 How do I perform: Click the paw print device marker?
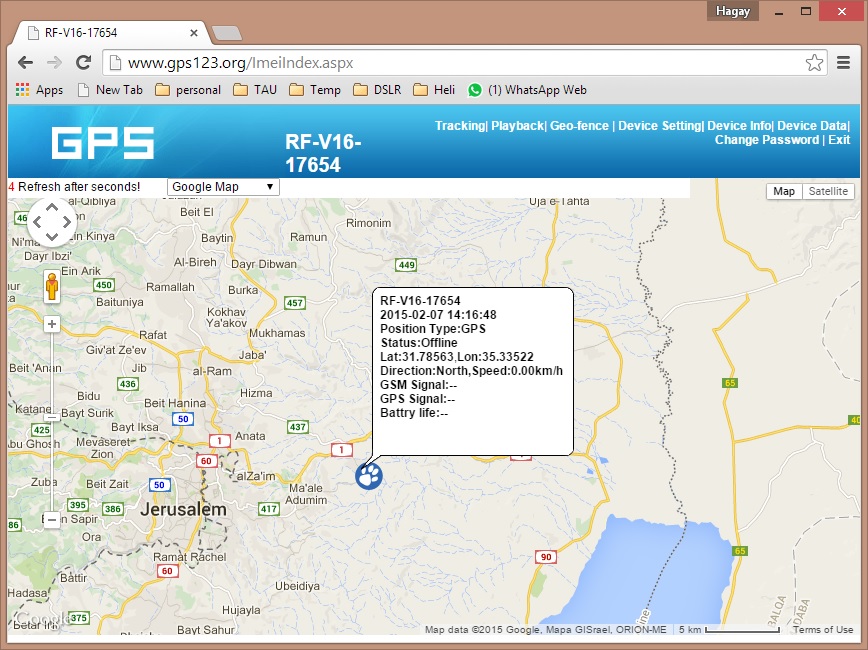coord(369,476)
